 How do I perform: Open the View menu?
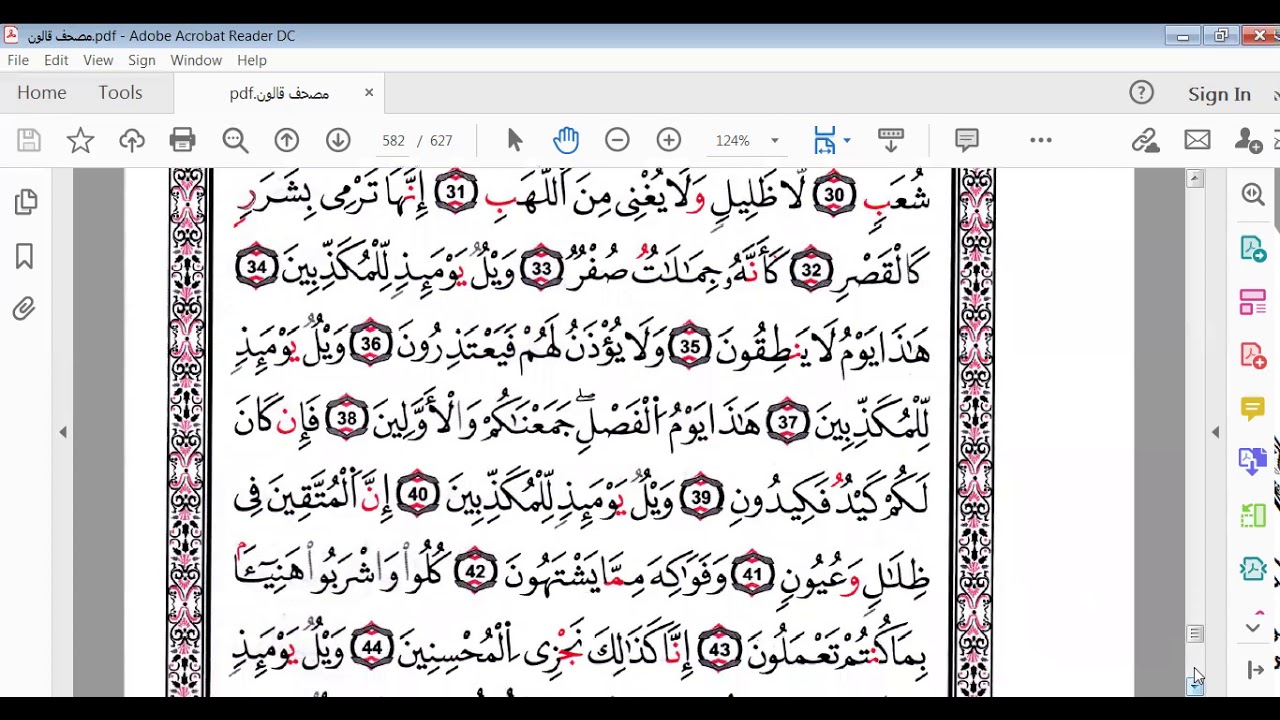pos(98,60)
